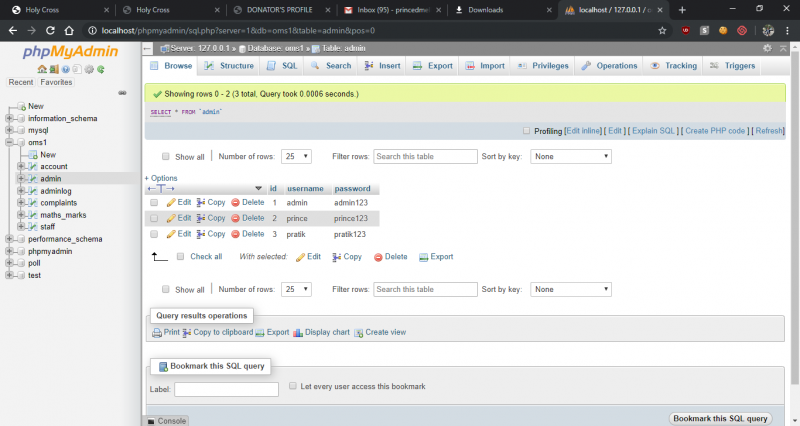Image resolution: width=800 pixels, height=426 pixels.
Task: Click the Edit inline link
Action: coord(584,131)
